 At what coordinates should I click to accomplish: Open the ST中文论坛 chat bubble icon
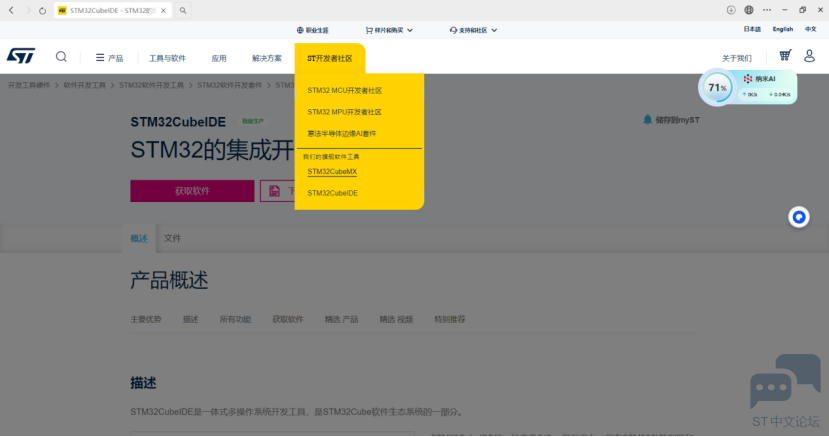pos(785,381)
